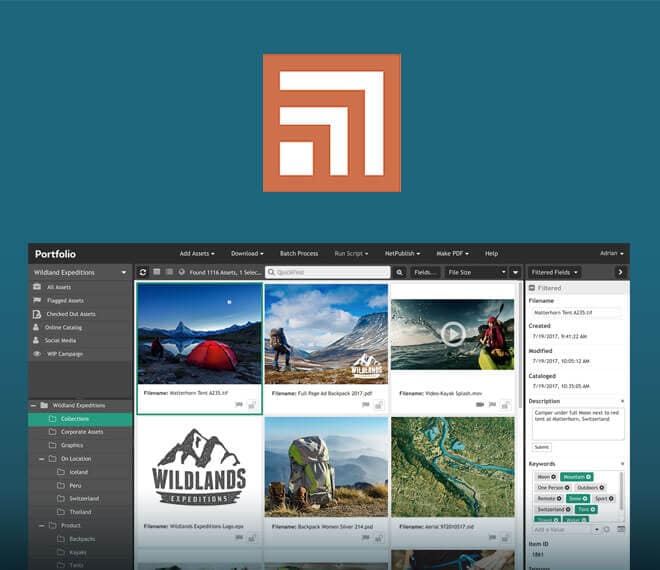Viewport: 660px width, 570px height.
Task: Play the Video-Kayak Splash video
Action: pos(452,334)
